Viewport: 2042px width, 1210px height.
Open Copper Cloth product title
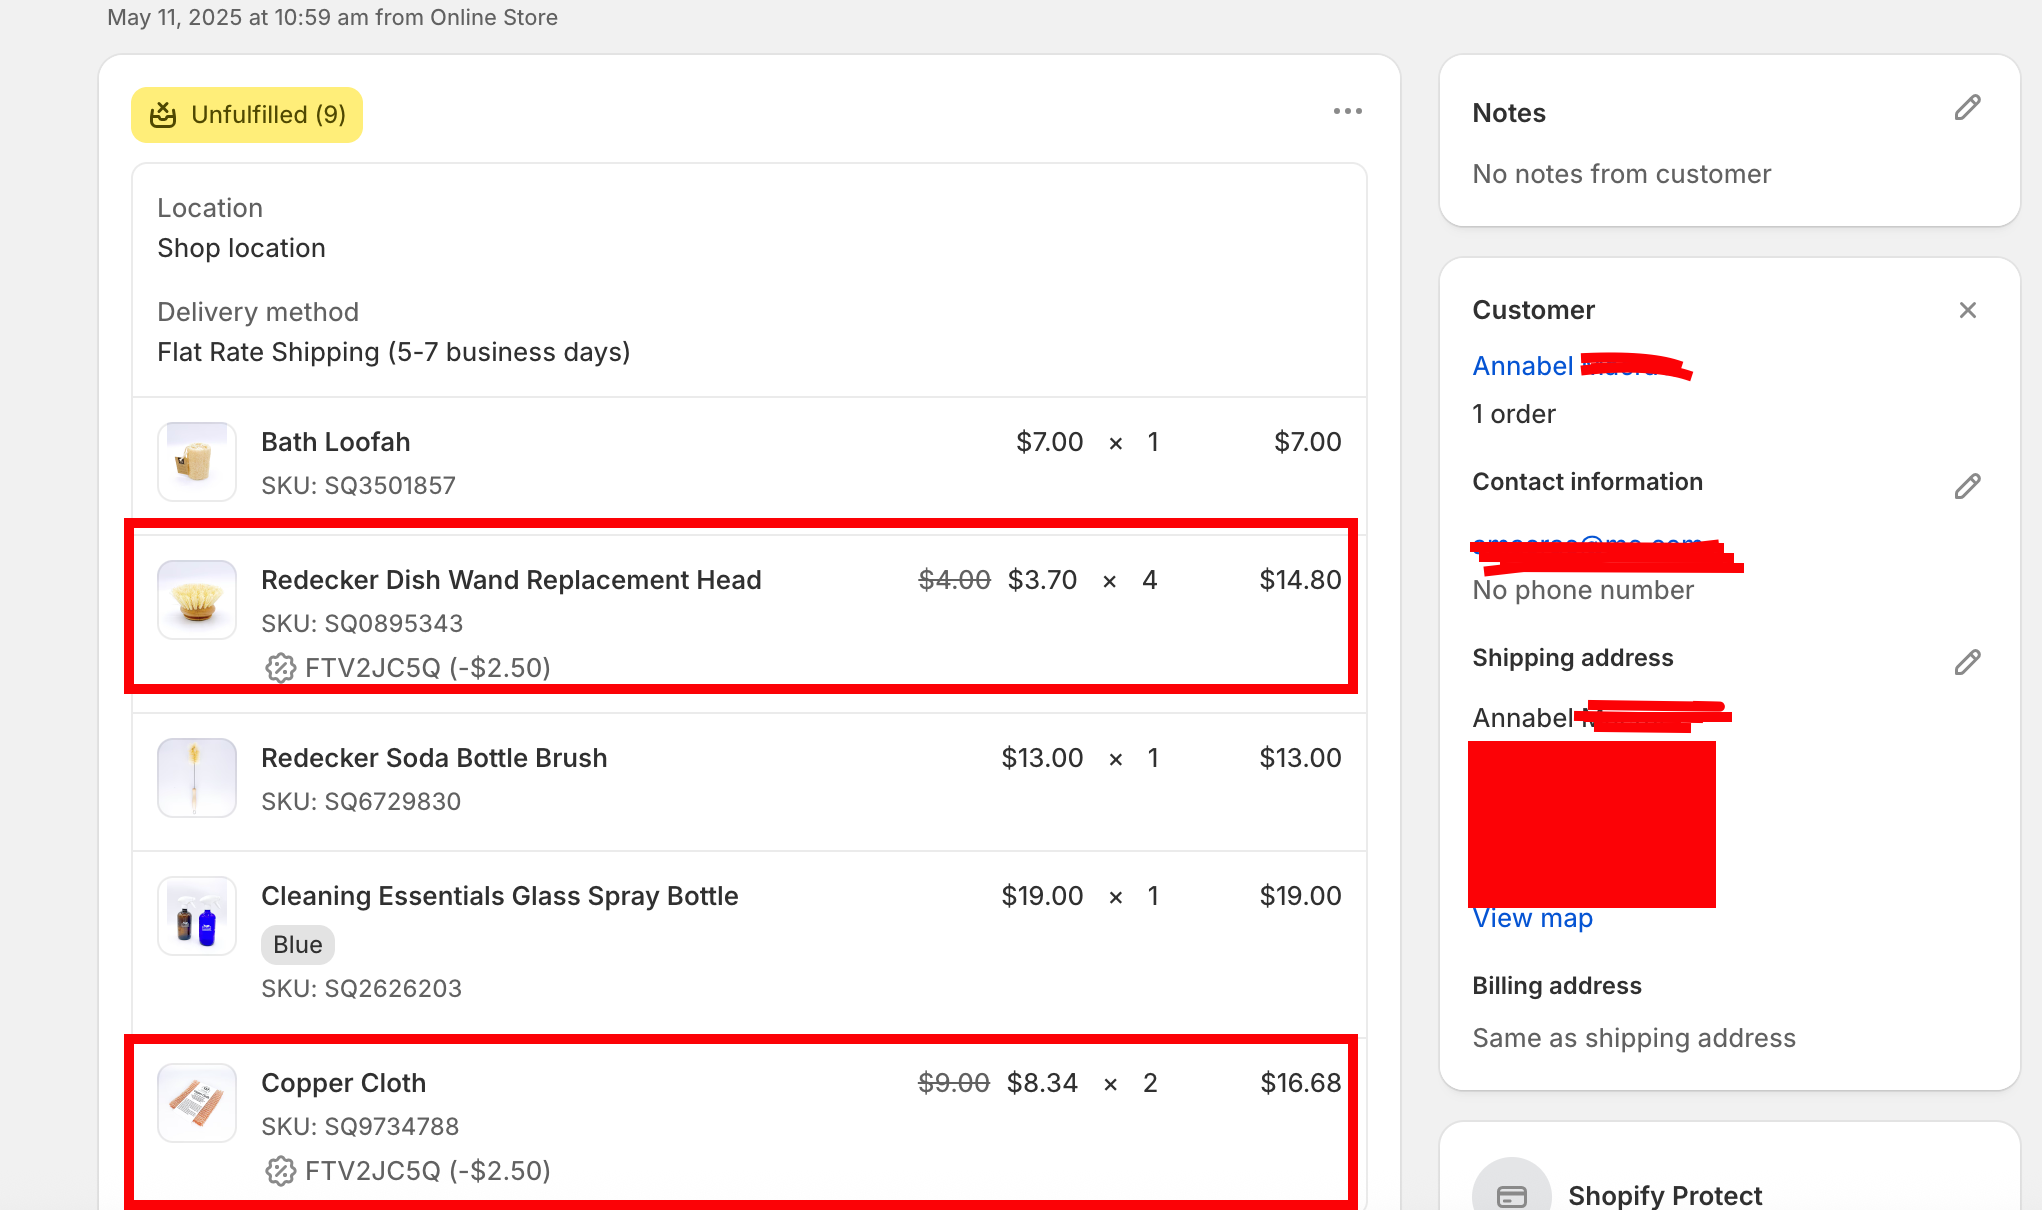(x=343, y=1083)
